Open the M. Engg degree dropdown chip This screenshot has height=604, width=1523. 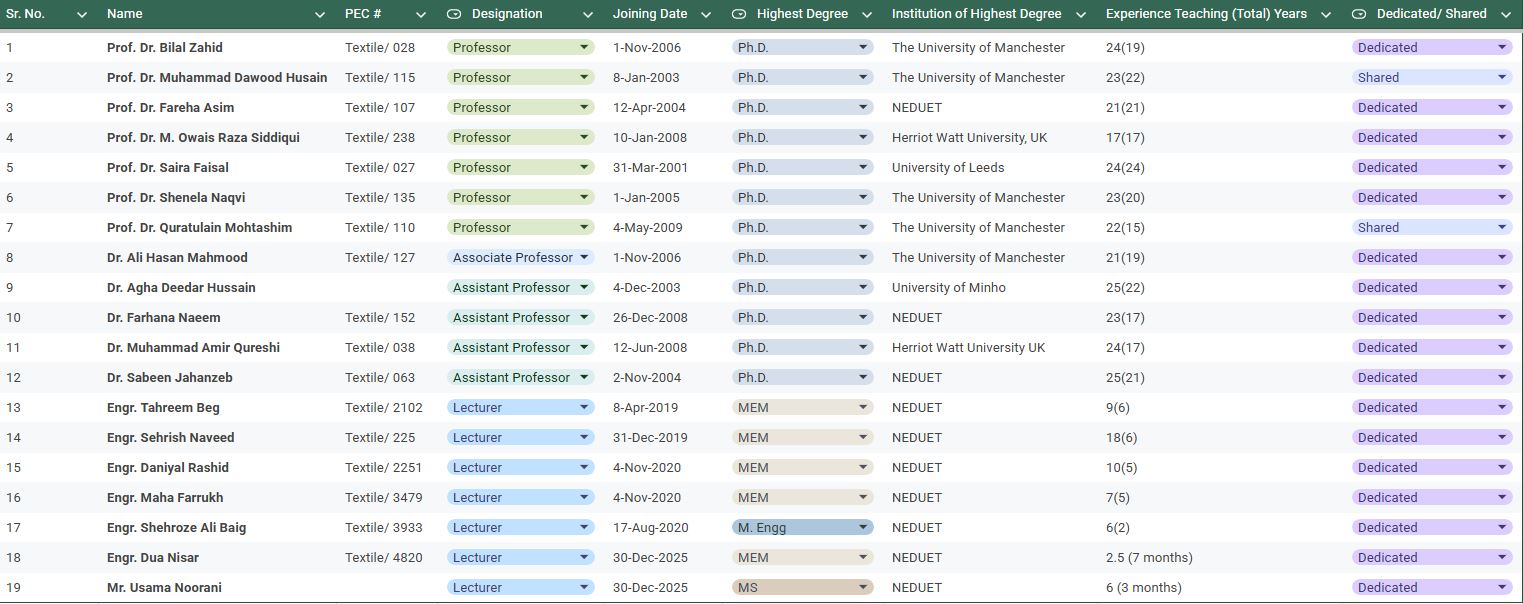863,527
